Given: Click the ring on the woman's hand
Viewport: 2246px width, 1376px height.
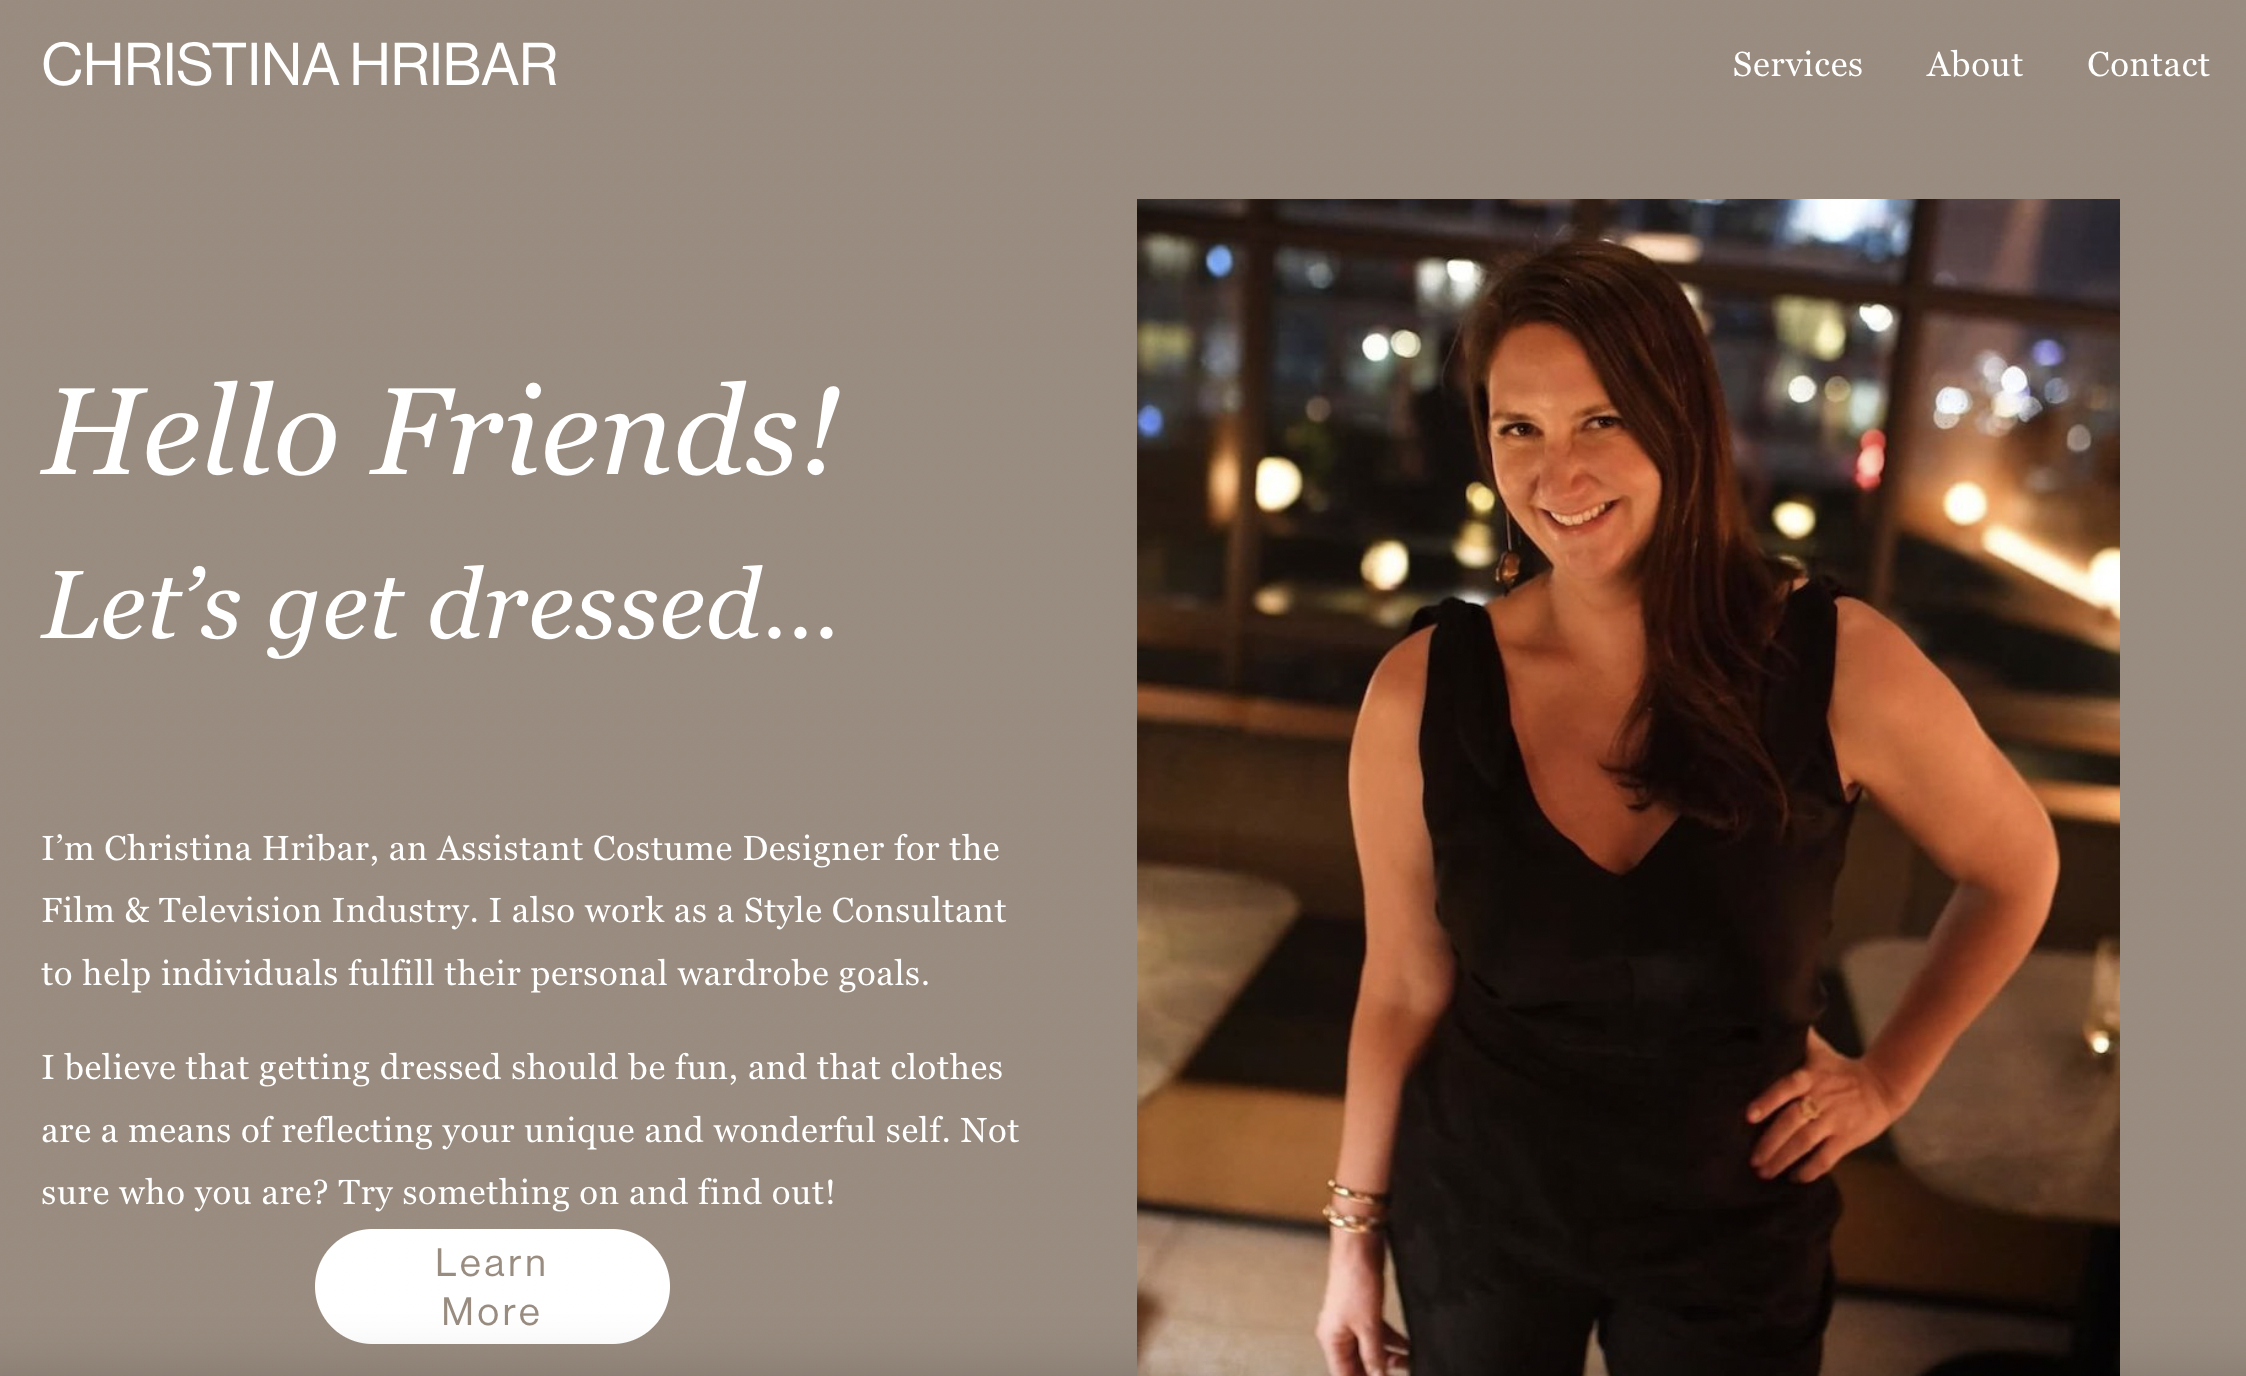Looking at the screenshot, I should pyautogui.click(x=1809, y=1107).
